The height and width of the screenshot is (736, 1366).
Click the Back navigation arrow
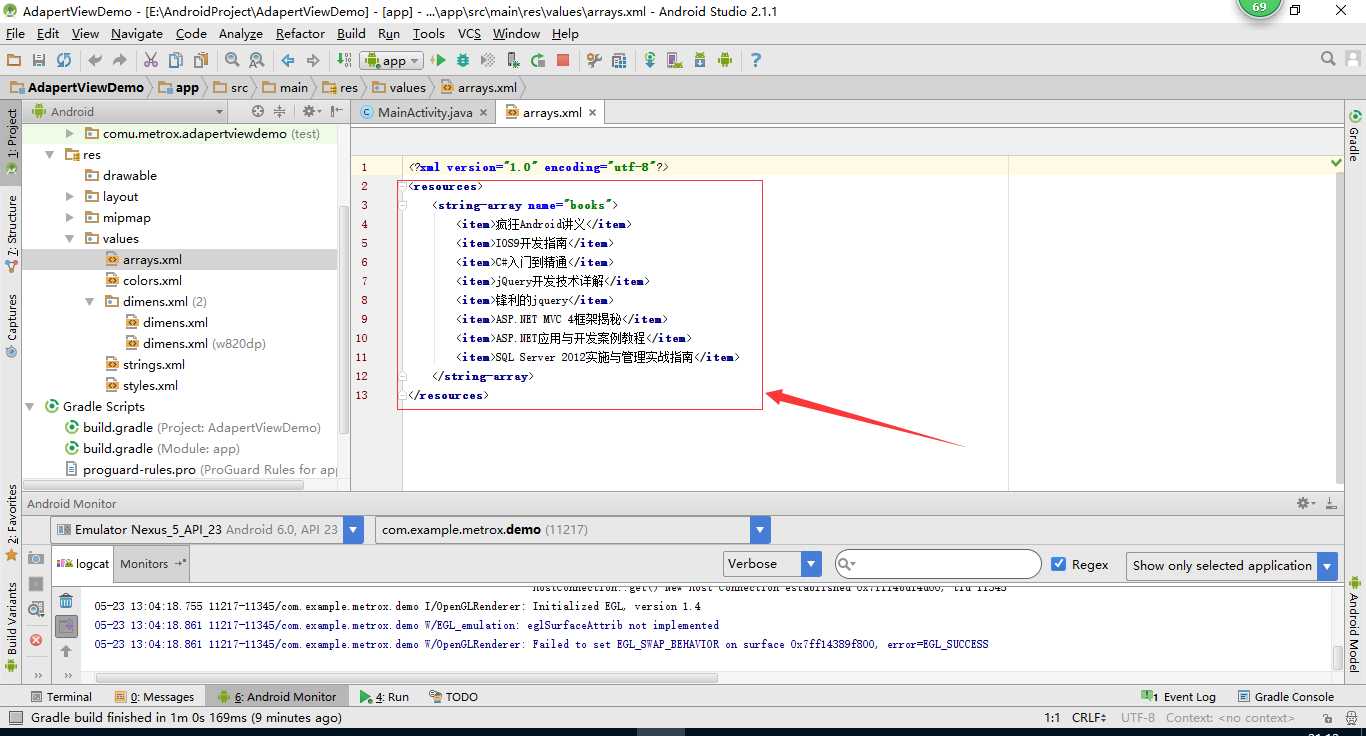[288, 61]
